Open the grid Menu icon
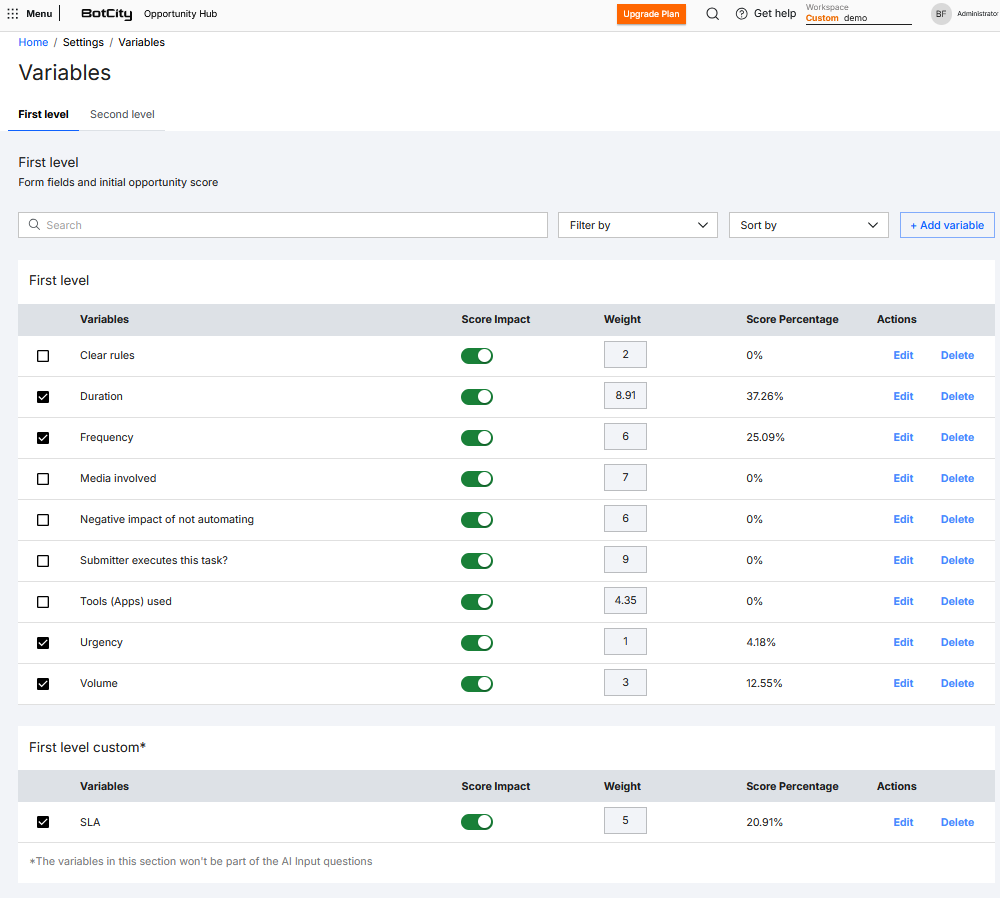This screenshot has width=1000, height=898. 13,14
